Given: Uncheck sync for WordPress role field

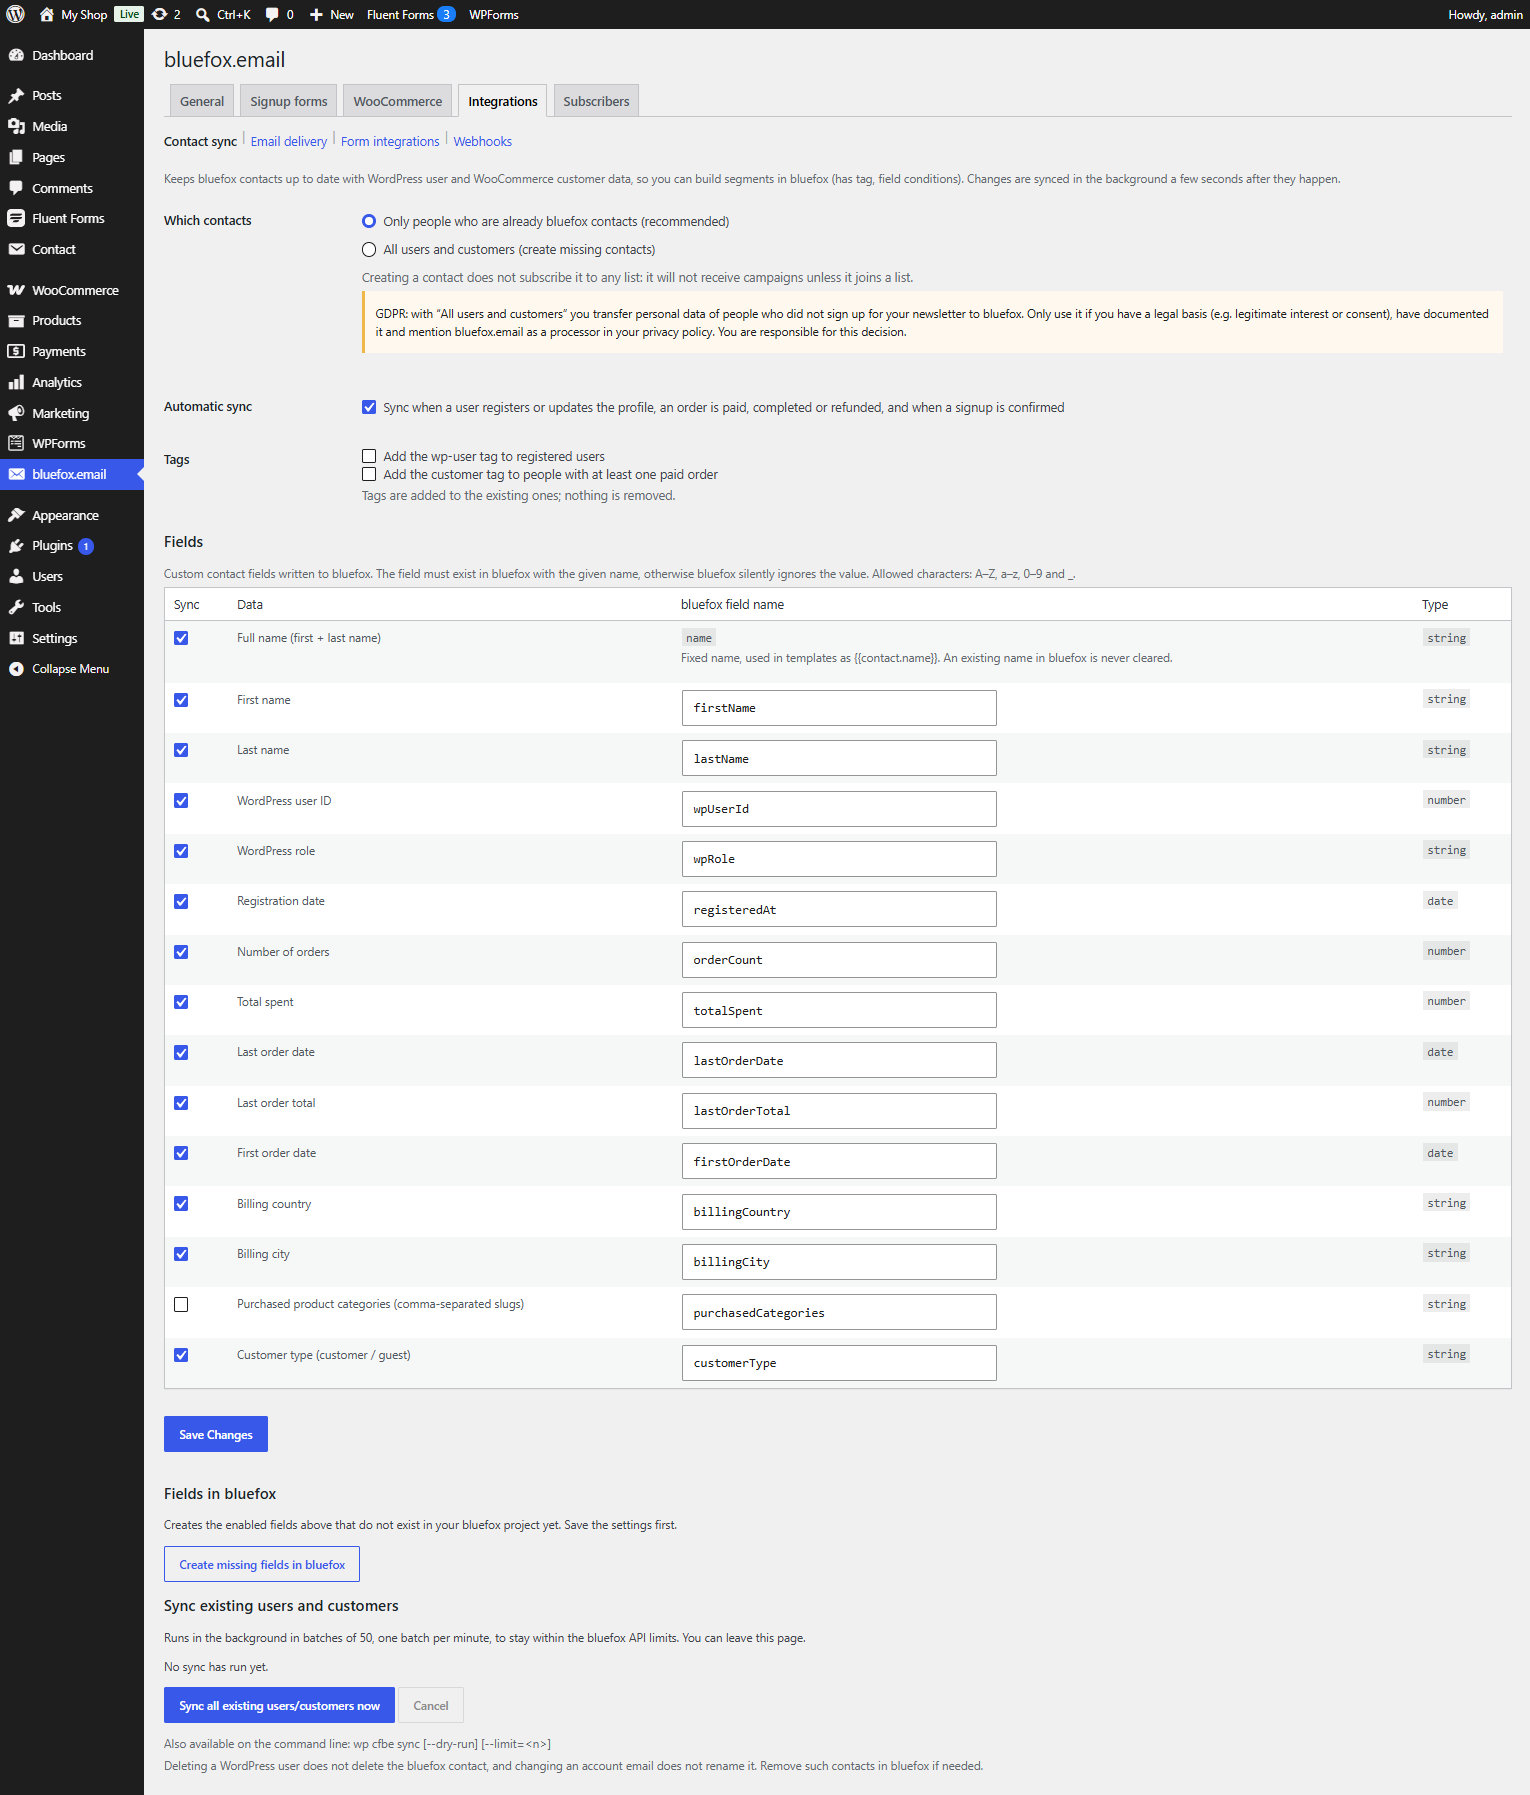Looking at the screenshot, I should tap(181, 851).
